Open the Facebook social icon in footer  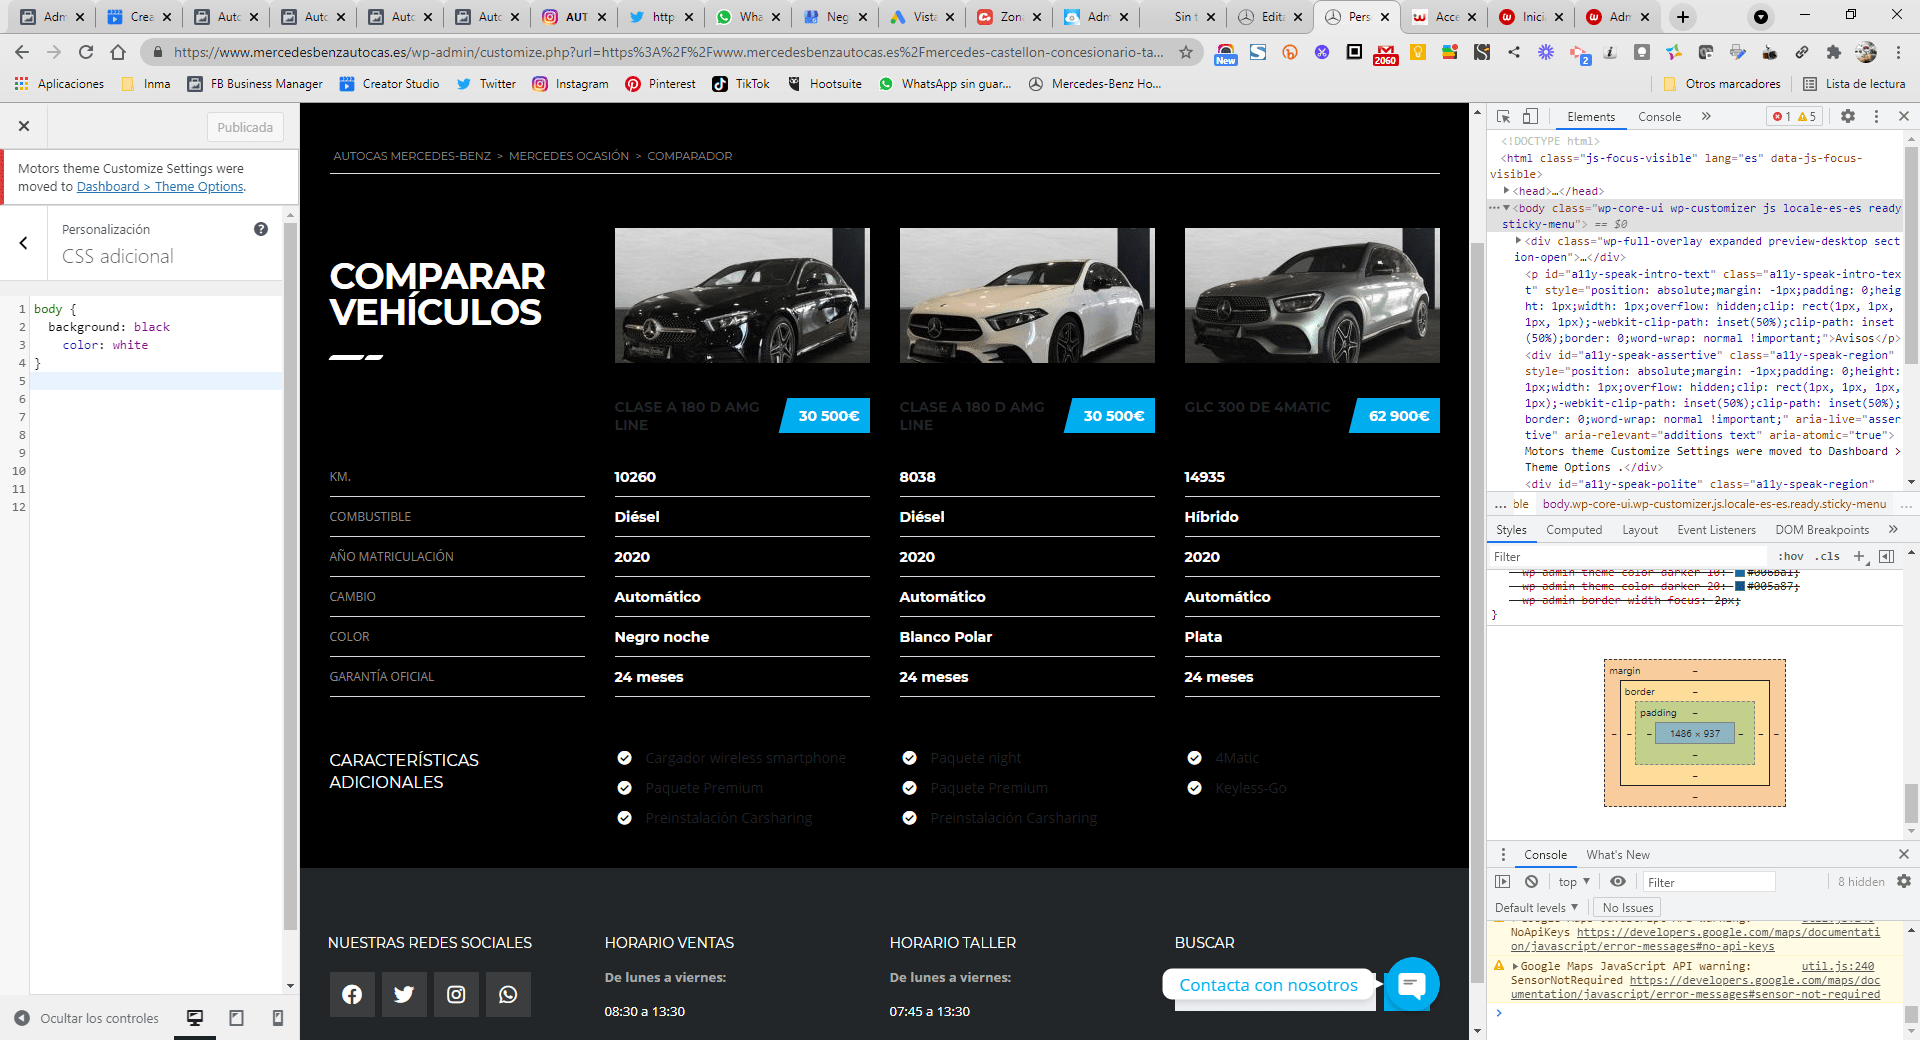[352, 994]
